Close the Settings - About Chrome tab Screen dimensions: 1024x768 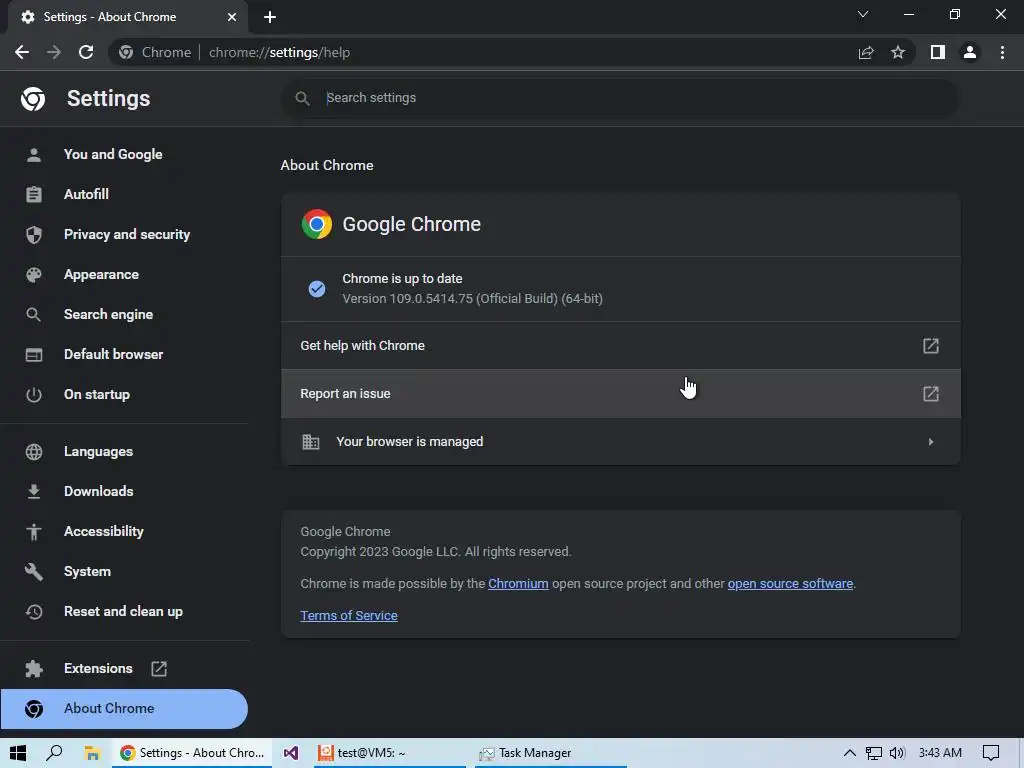click(x=232, y=17)
